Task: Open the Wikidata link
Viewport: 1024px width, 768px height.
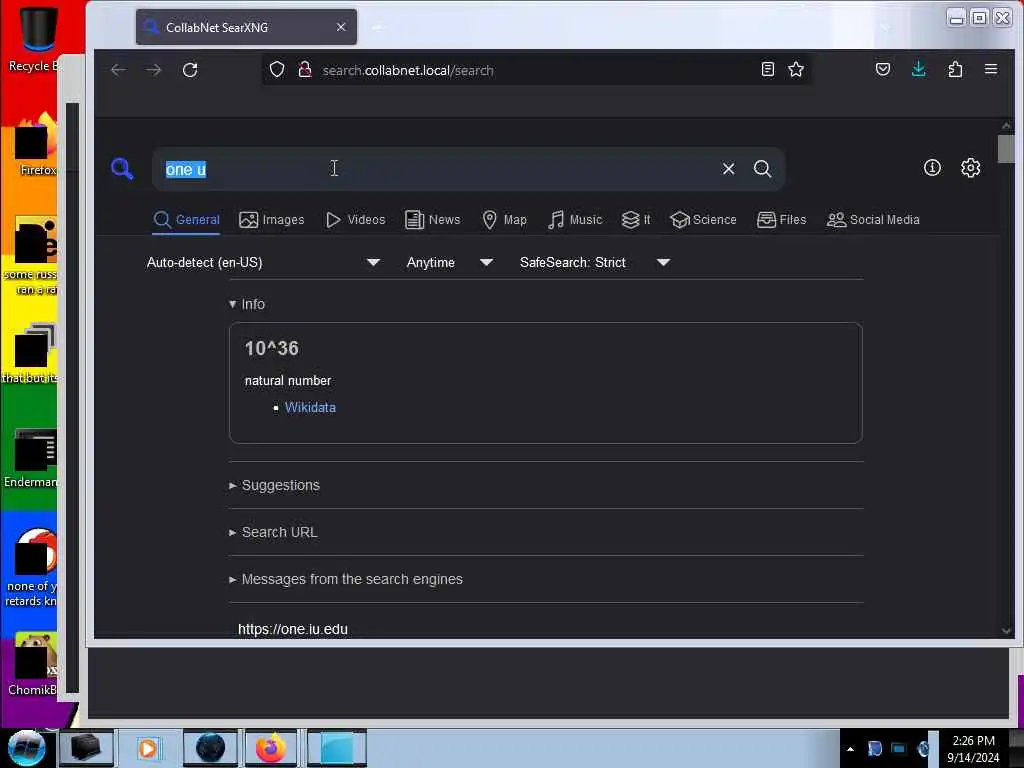Action: 310,408
